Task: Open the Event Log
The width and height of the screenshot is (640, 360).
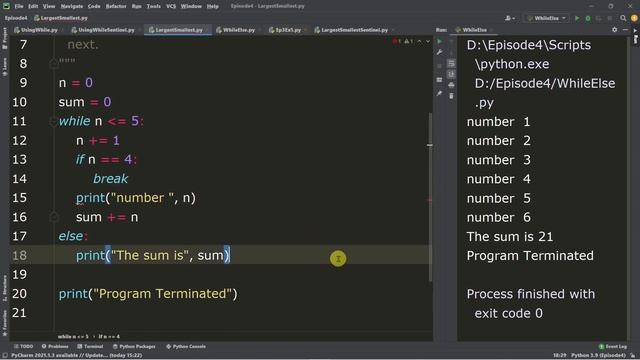Action: 612,347
